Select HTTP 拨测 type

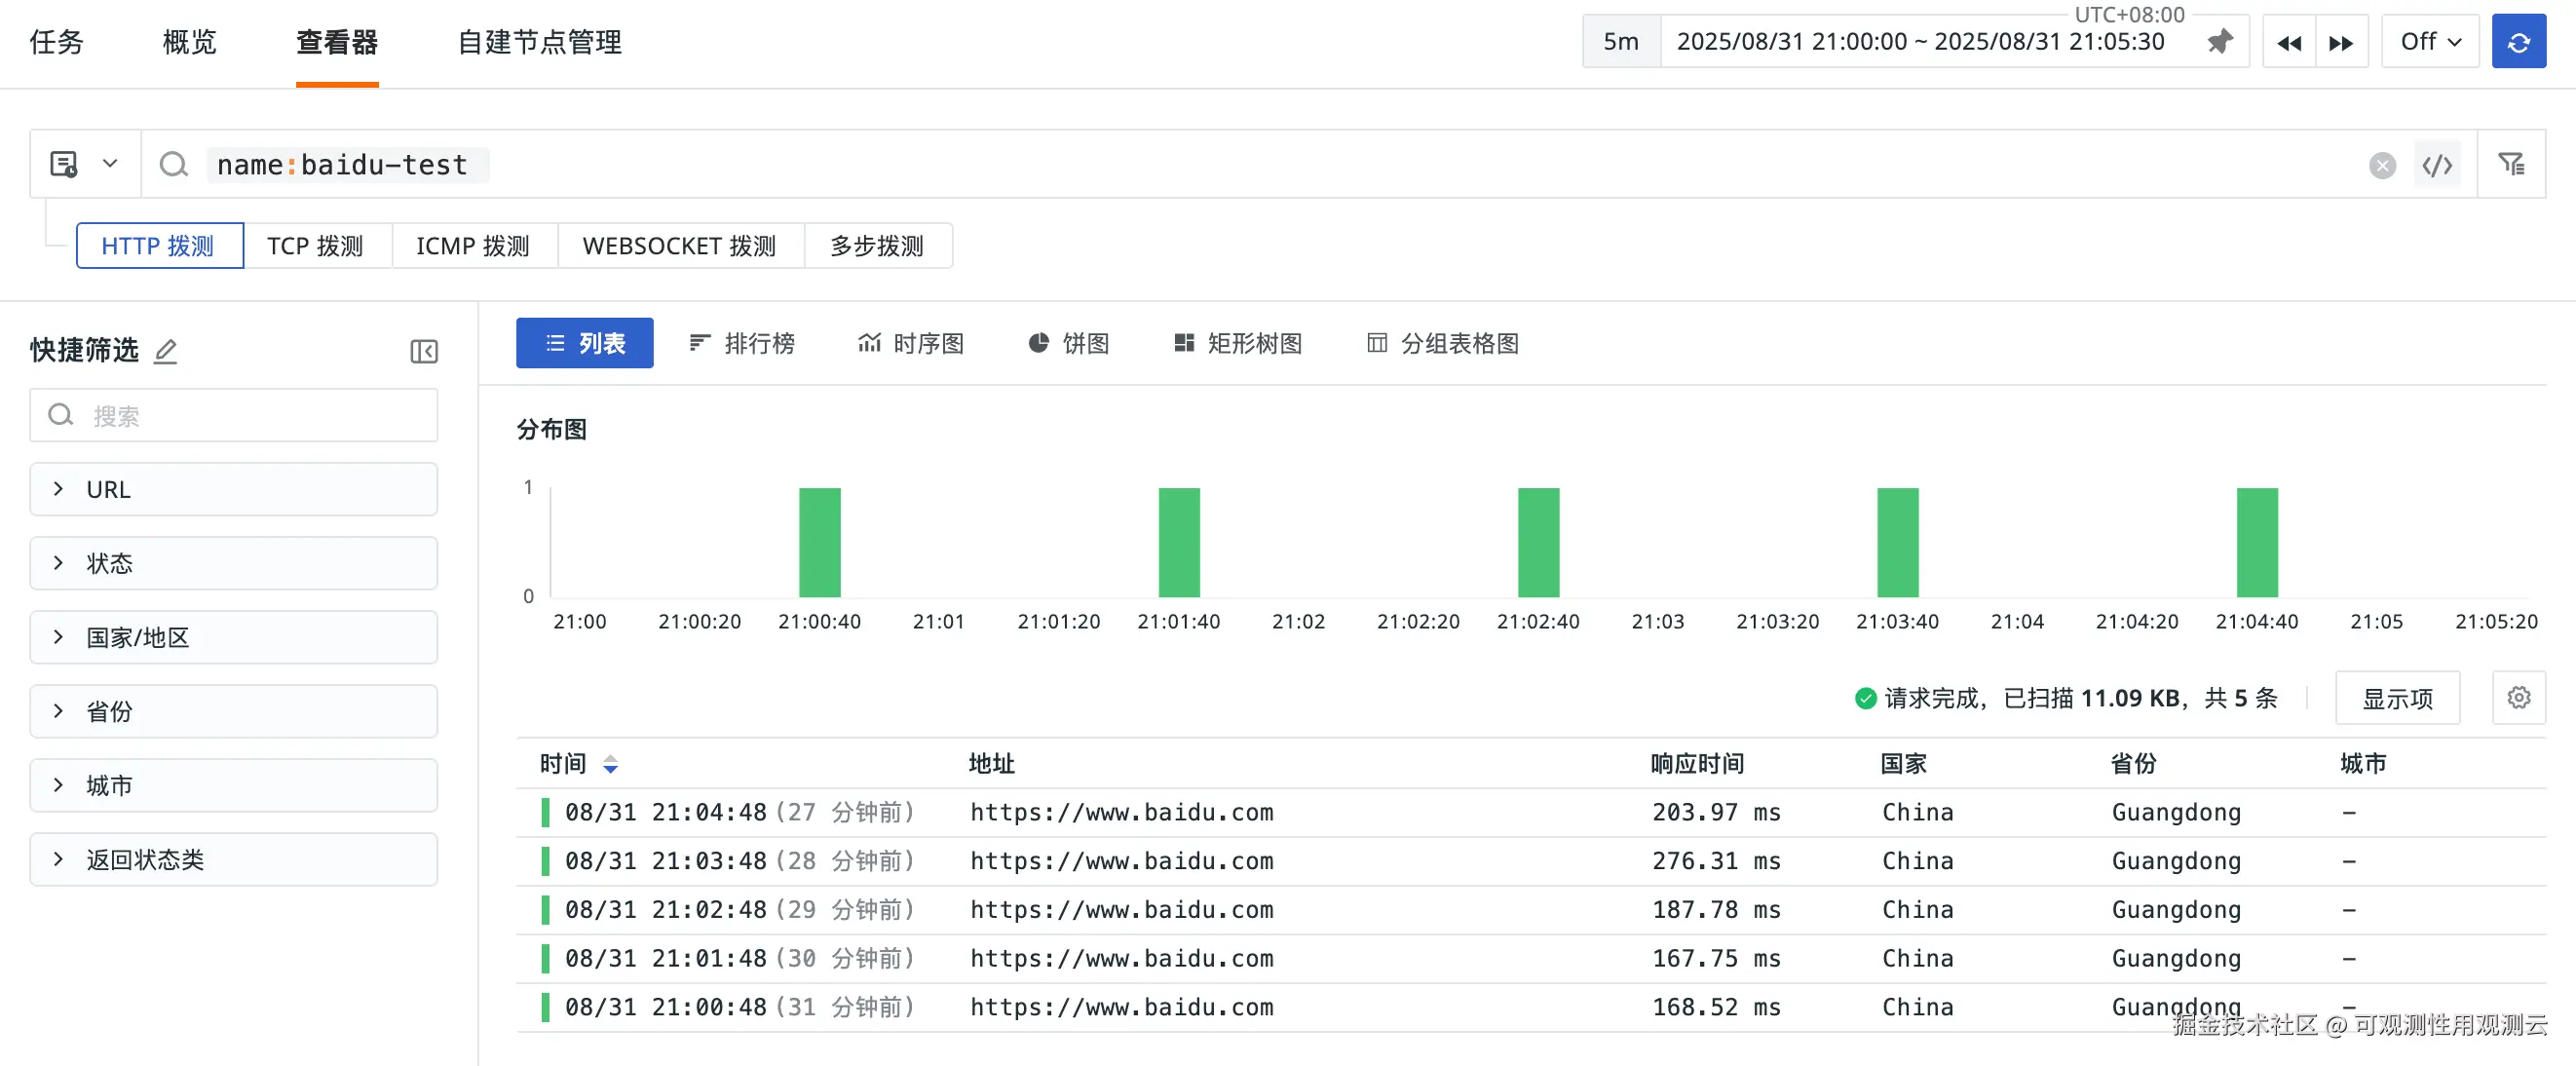point(159,246)
